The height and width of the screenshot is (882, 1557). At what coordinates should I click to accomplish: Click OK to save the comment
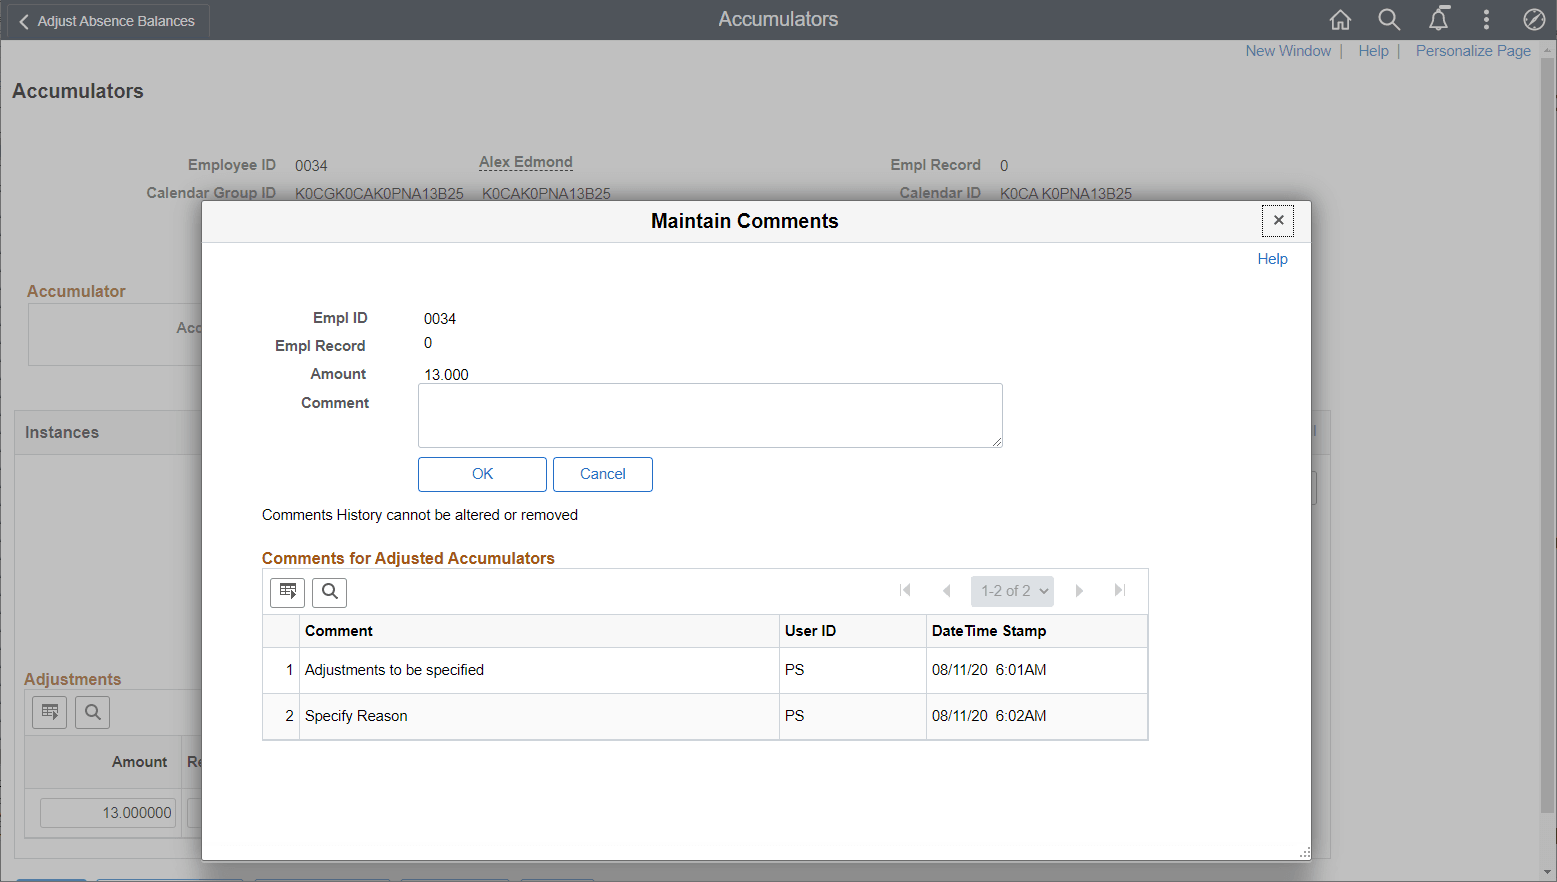pos(482,474)
